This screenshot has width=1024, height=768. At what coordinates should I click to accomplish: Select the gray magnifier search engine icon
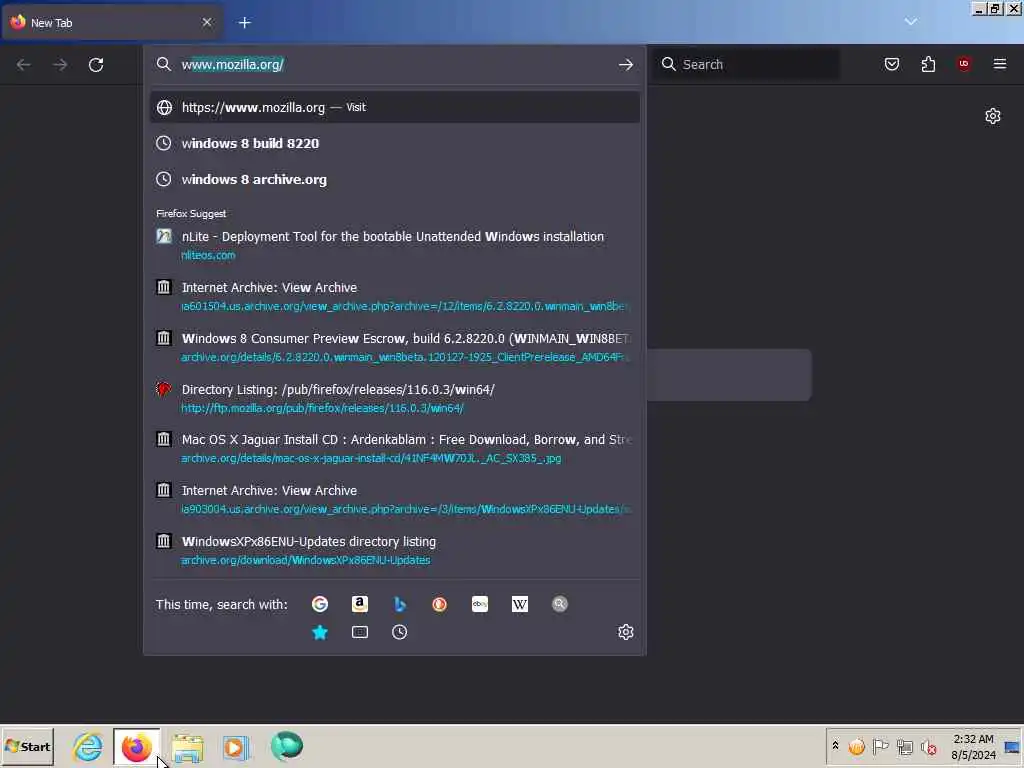click(560, 604)
